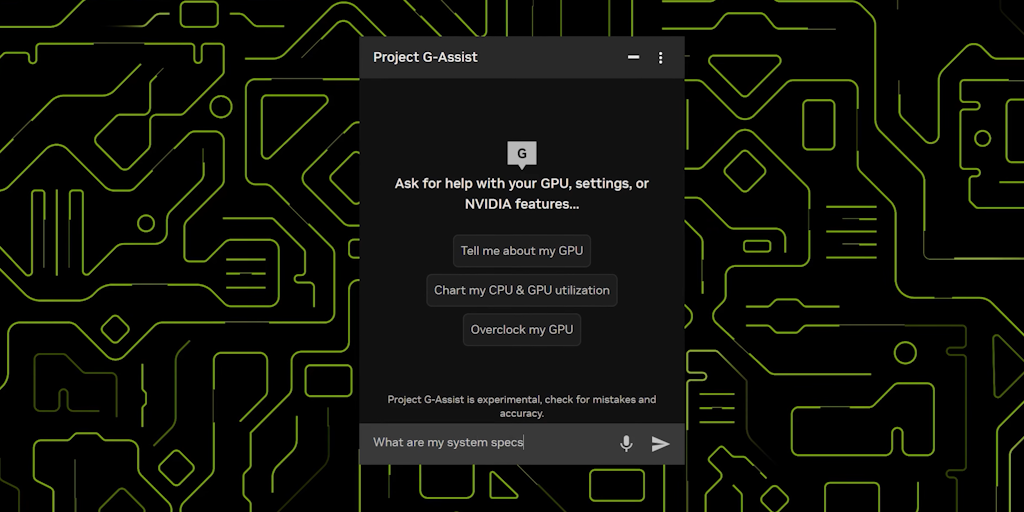
Task: Send the typed message with arrow icon
Action: 660,444
